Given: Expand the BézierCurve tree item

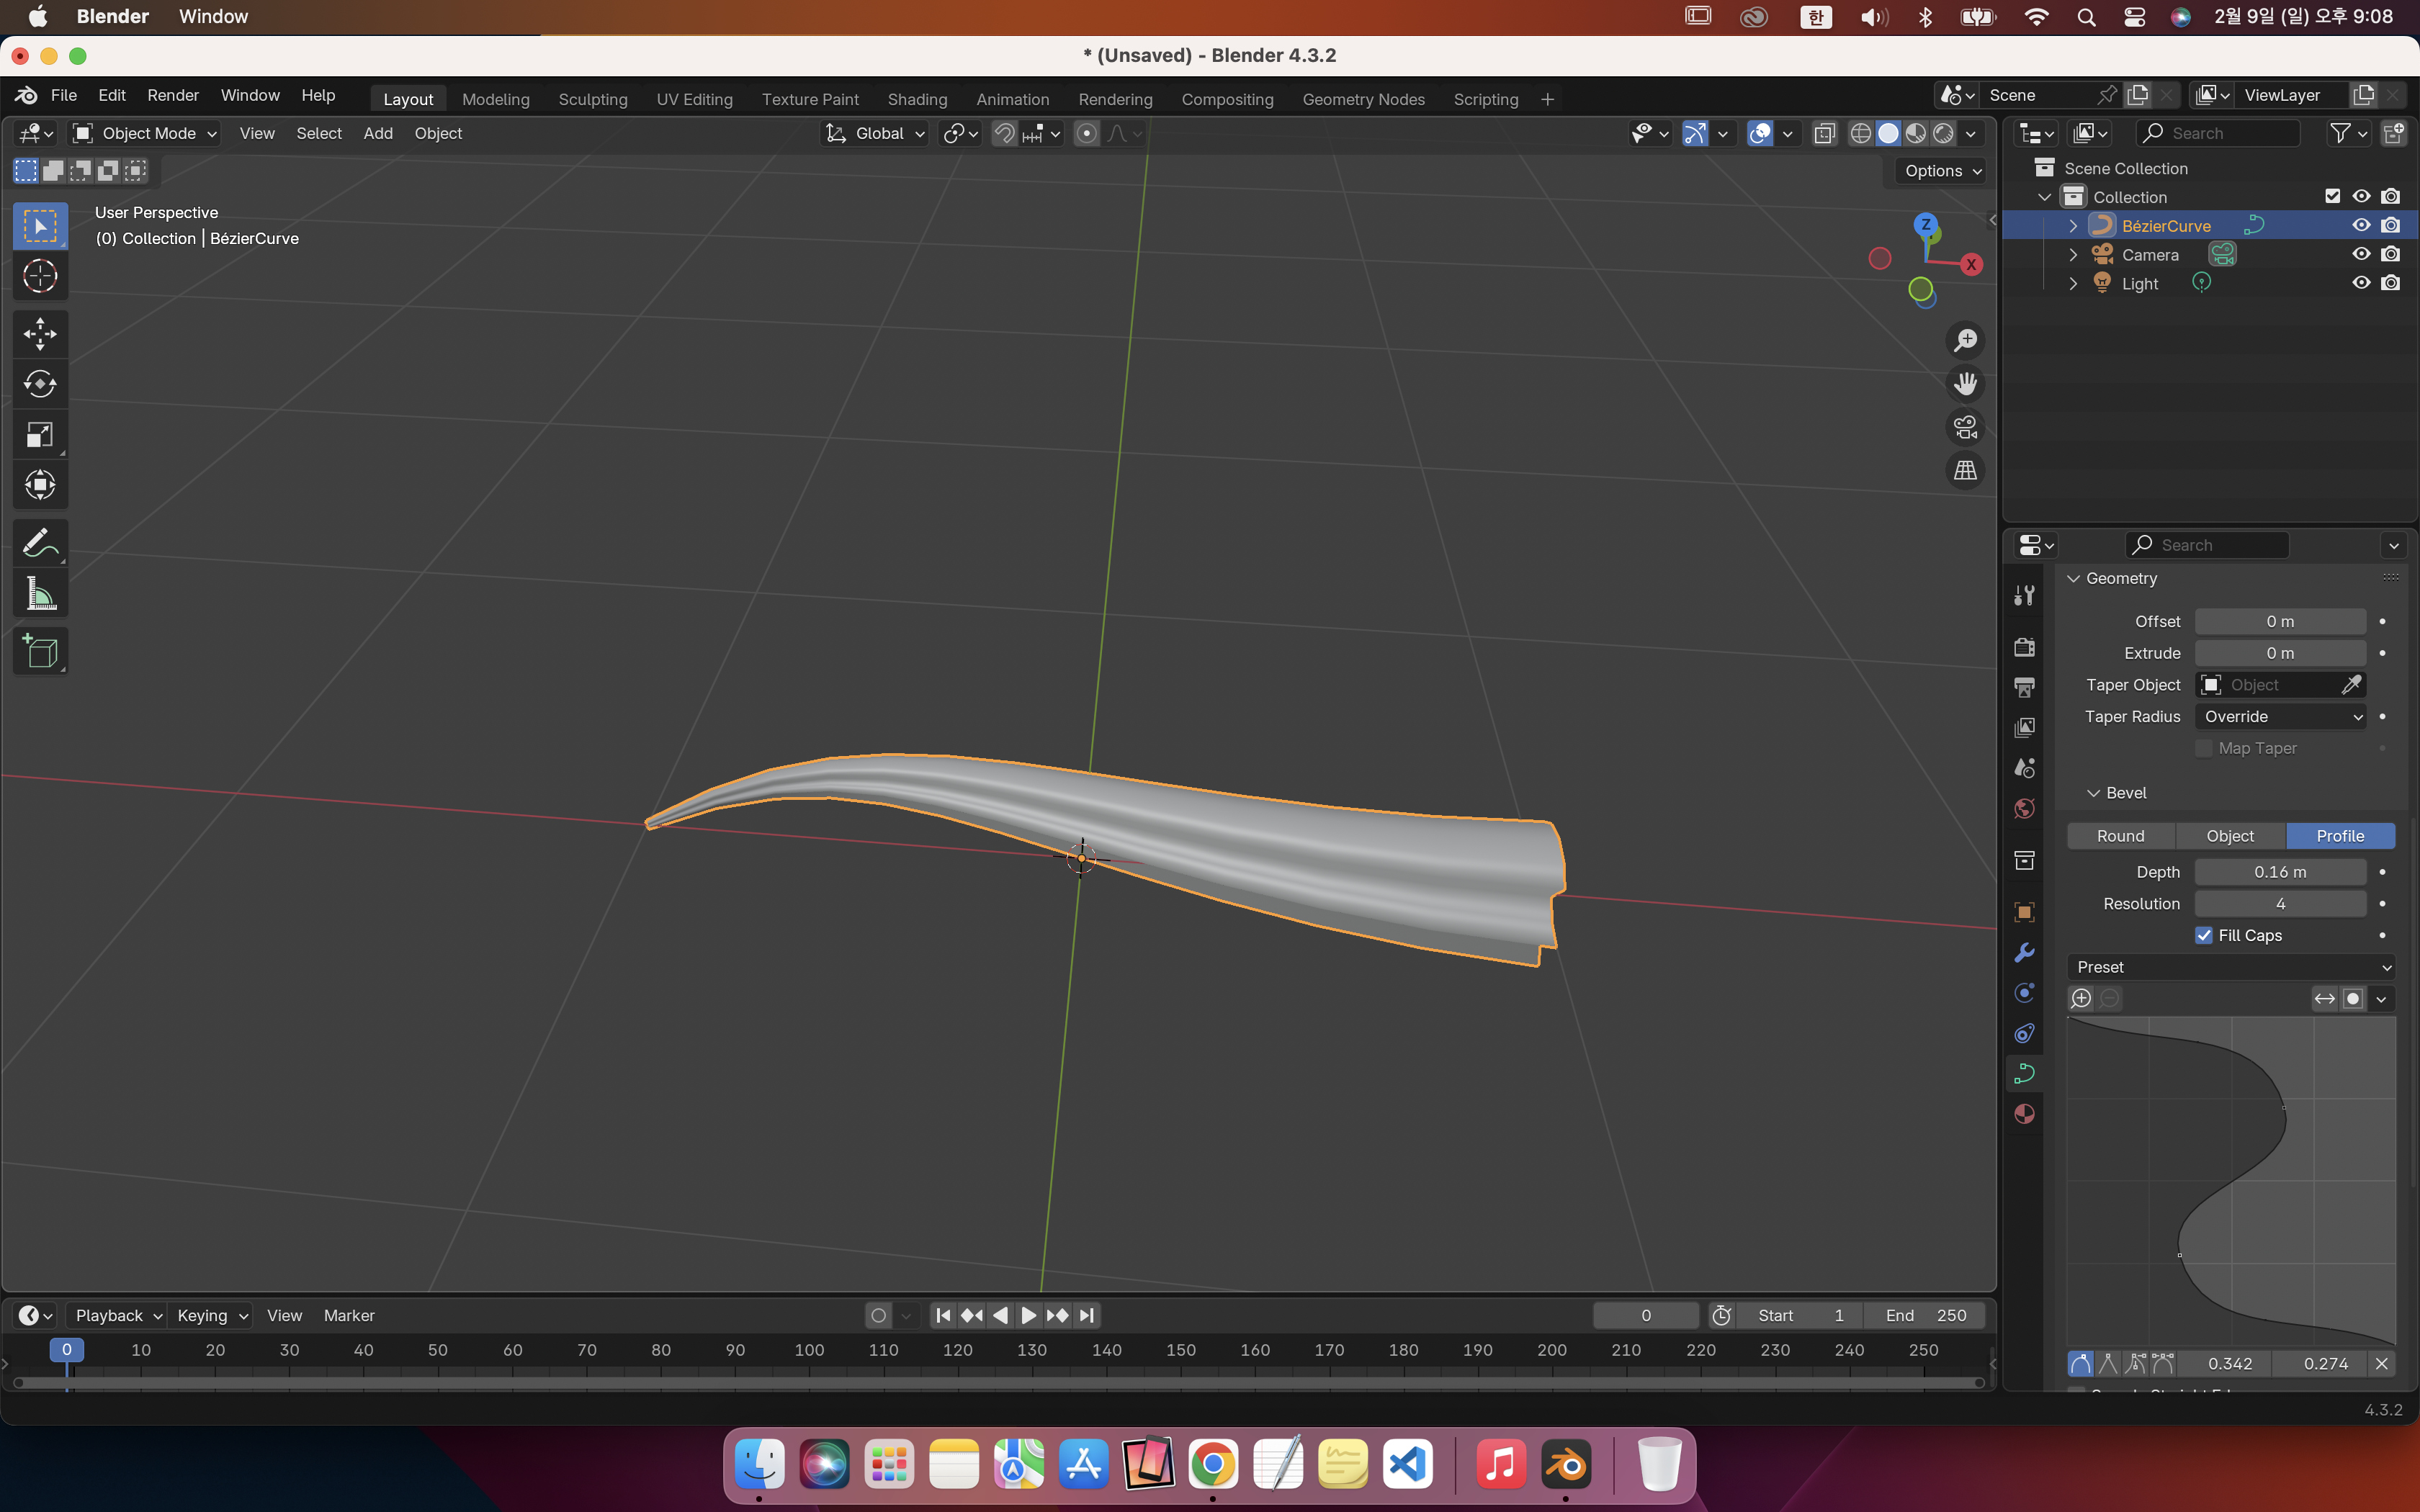Looking at the screenshot, I should 2073,226.
